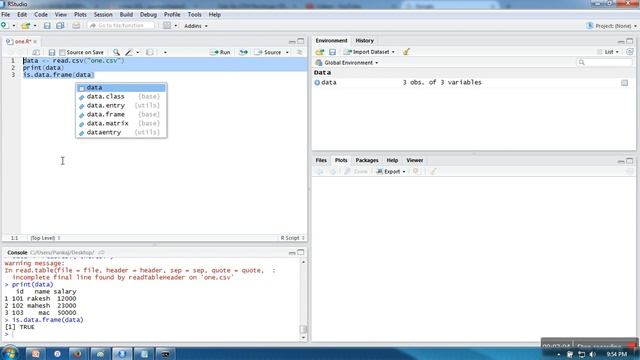Open the Project (None) dropdown

pos(611,26)
